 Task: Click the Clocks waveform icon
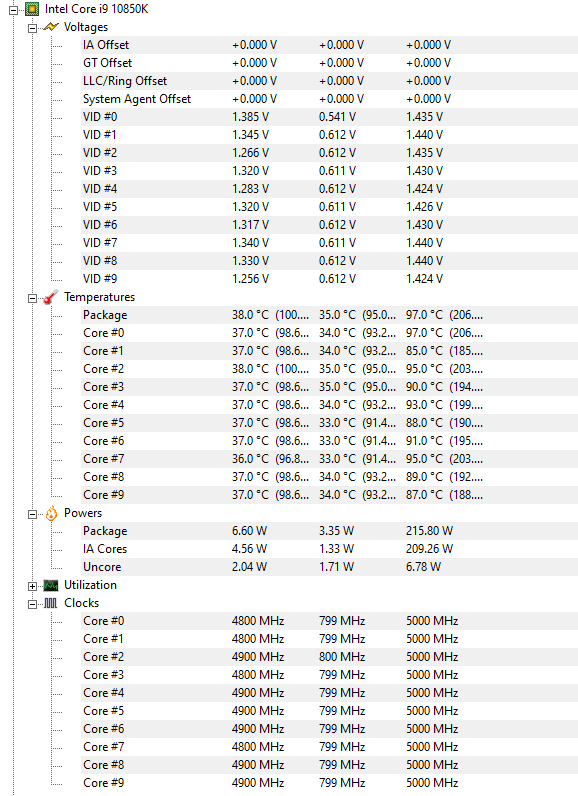(x=51, y=603)
